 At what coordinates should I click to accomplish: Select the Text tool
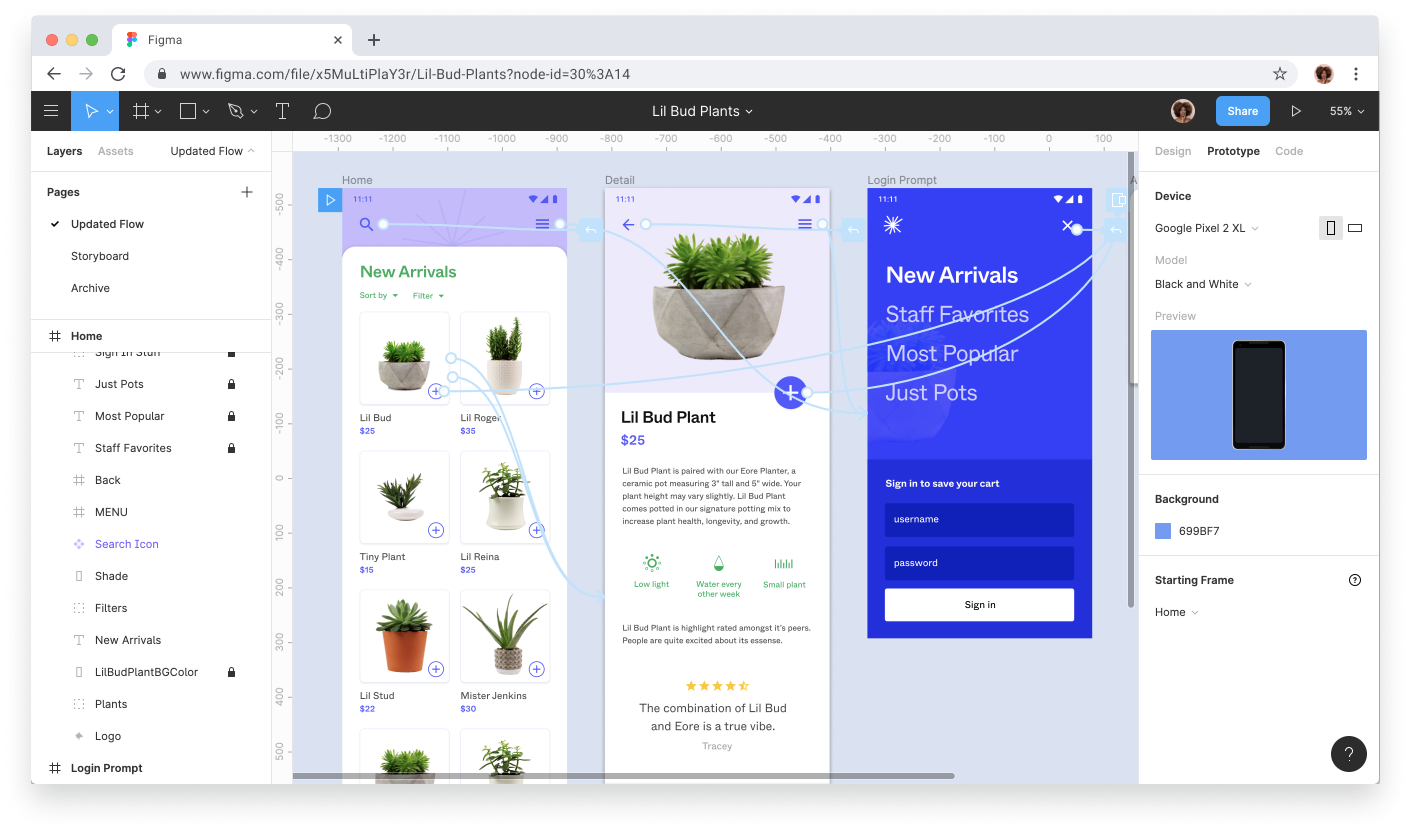[x=282, y=111]
